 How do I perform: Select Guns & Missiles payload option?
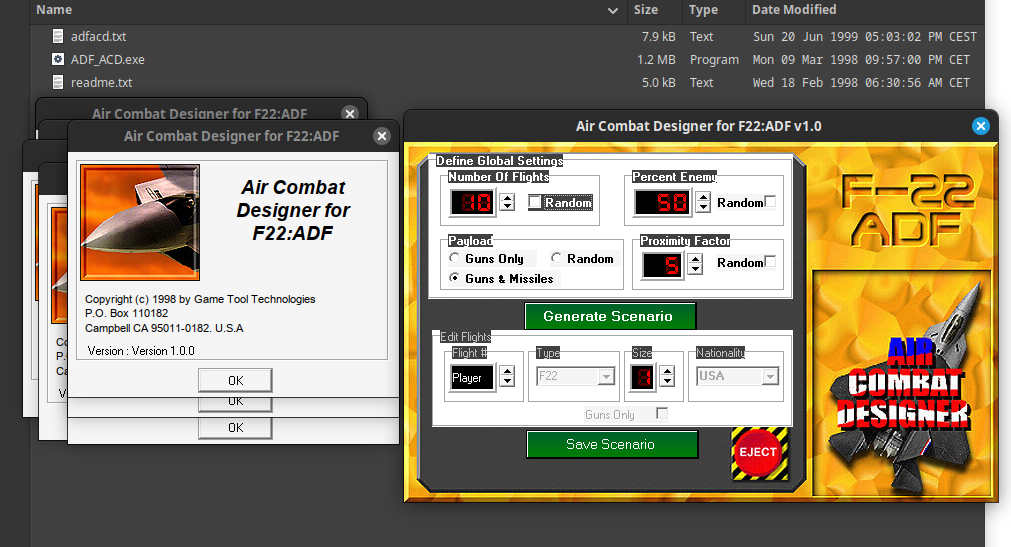455,278
